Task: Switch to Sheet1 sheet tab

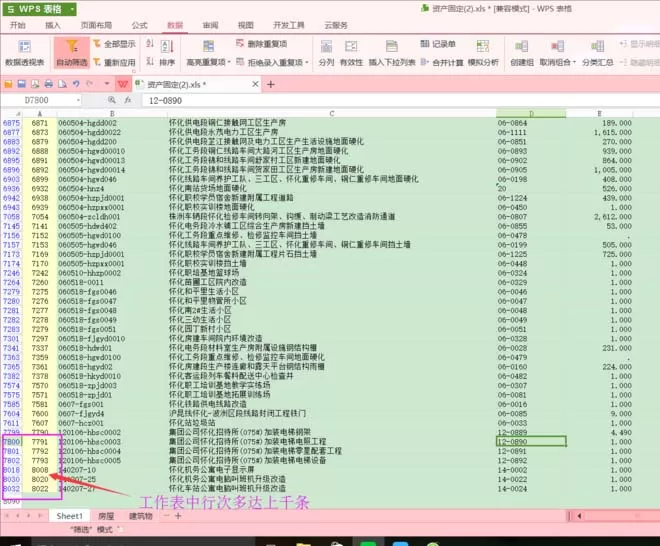Action: coord(69,516)
